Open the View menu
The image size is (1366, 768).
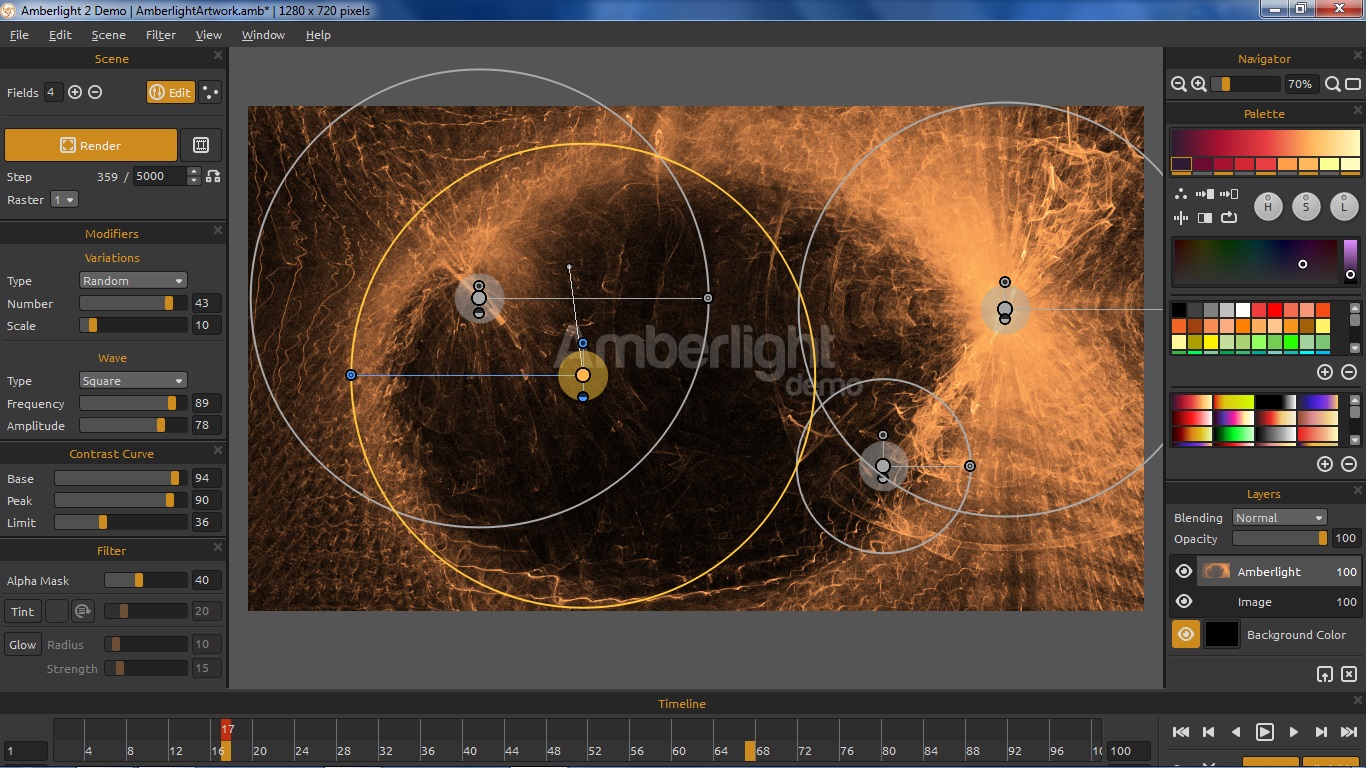(x=208, y=35)
